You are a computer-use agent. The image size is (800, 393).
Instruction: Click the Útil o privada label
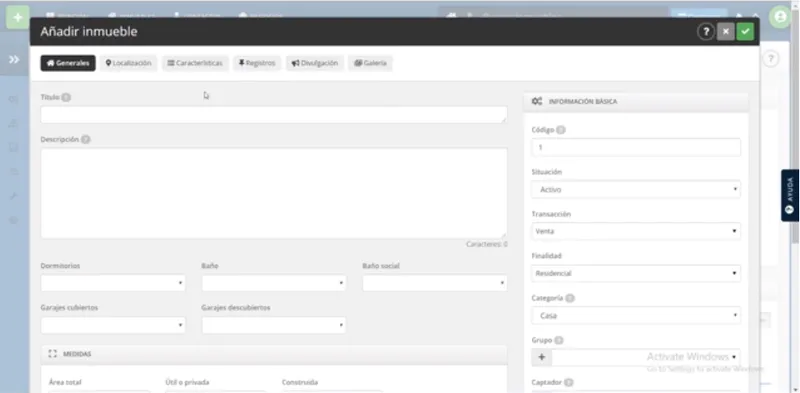click(187, 382)
